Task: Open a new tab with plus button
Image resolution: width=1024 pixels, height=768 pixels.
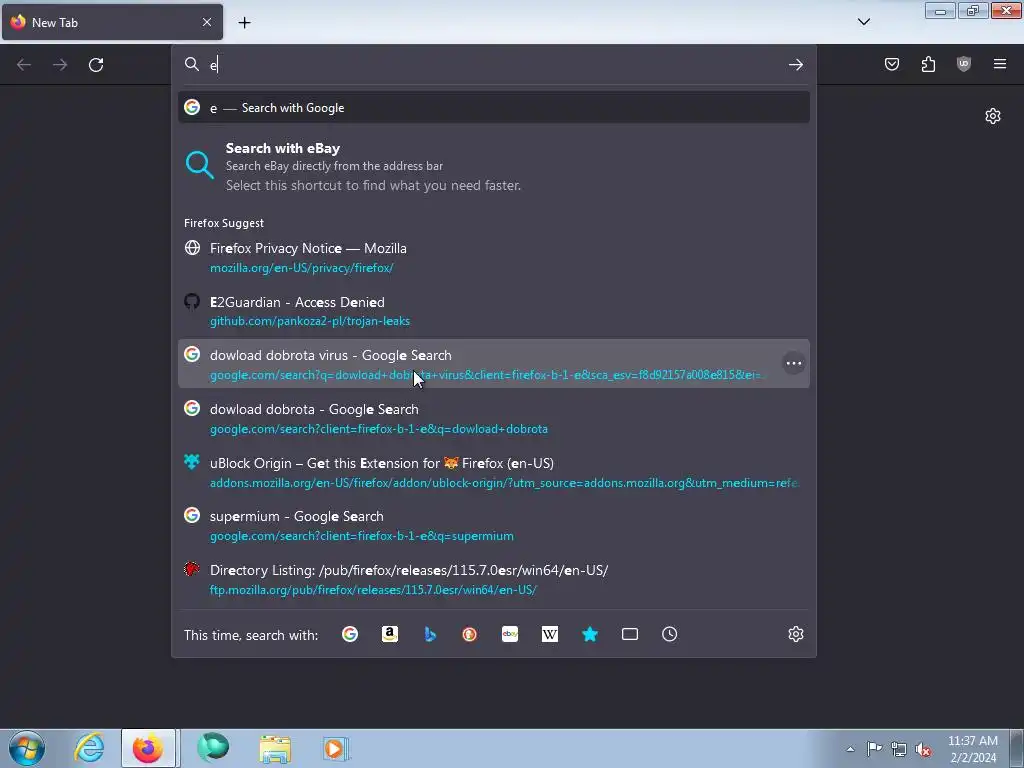Action: [244, 23]
